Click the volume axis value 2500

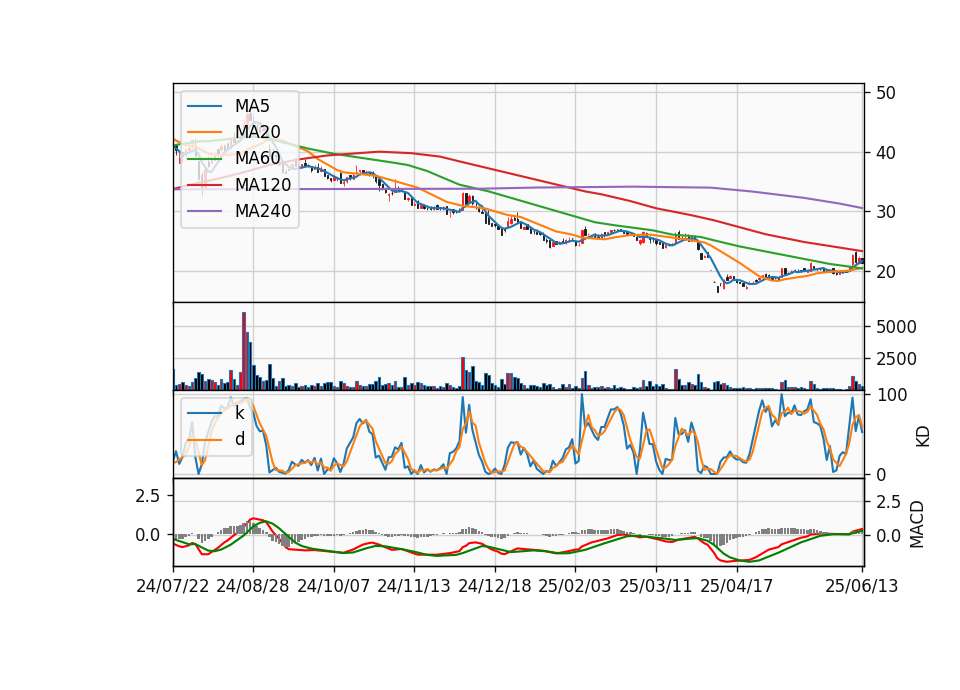[896, 359]
